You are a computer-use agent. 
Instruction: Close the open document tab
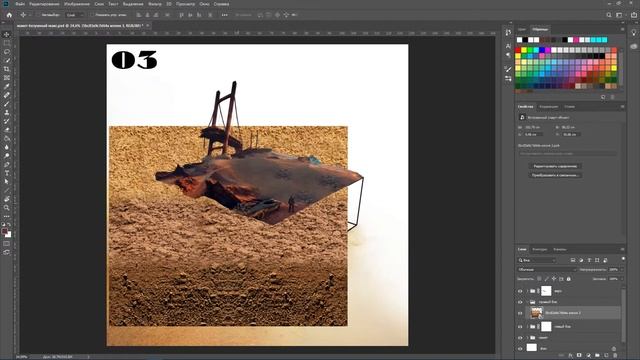pyautogui.click(x=147, y=25)
